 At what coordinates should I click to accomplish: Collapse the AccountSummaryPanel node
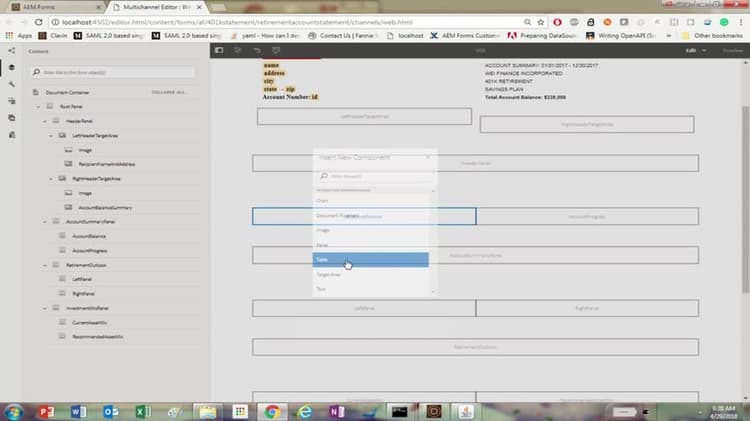point(45,222)
